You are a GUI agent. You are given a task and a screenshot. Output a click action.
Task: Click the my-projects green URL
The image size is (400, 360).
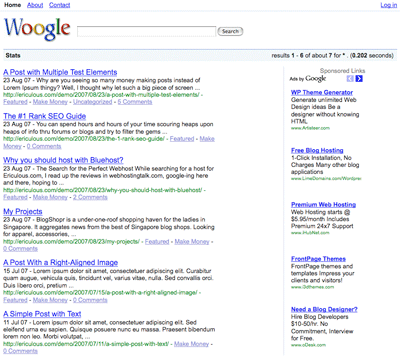click(x=71, y=242)
